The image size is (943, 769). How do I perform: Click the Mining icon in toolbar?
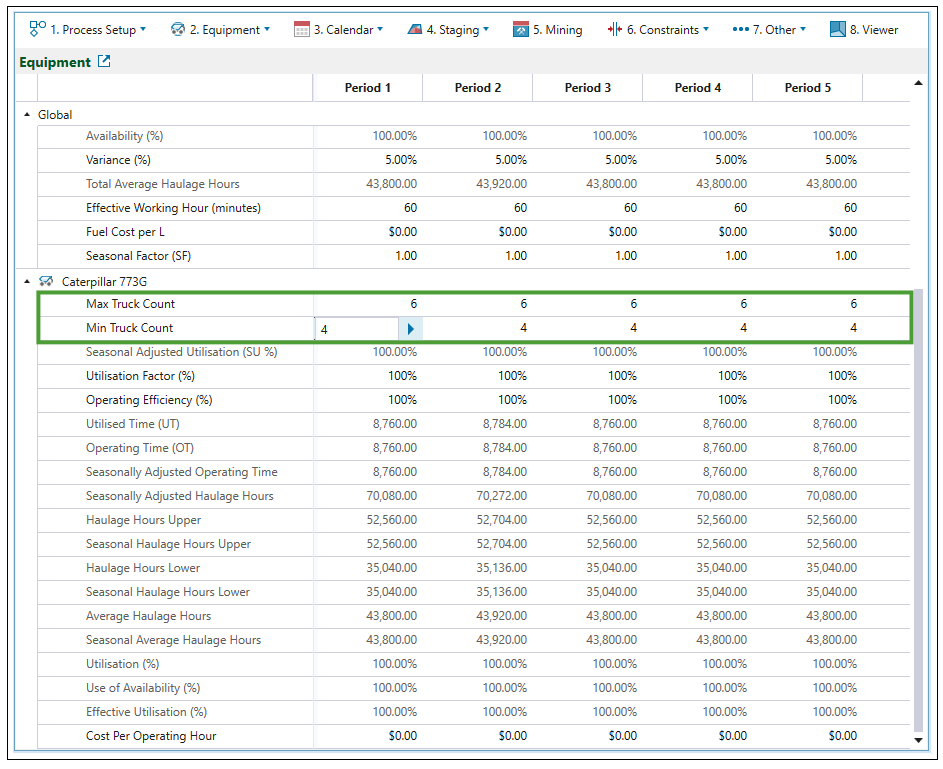(x=520, y=29)
